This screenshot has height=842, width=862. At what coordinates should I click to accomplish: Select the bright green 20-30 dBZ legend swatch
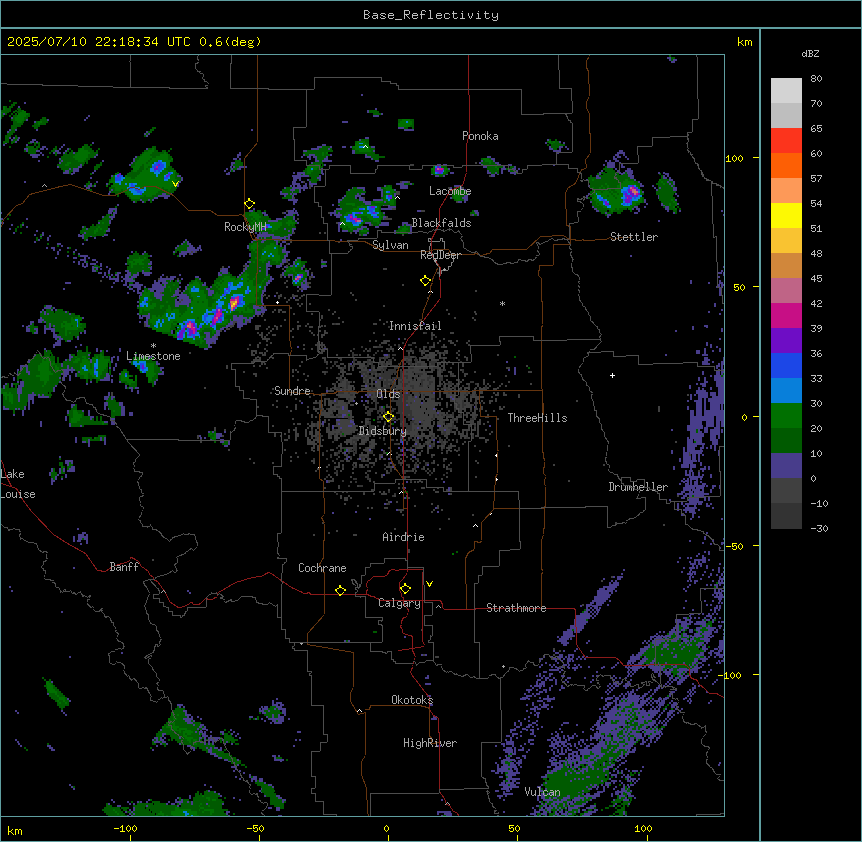(x=786, y=416)
